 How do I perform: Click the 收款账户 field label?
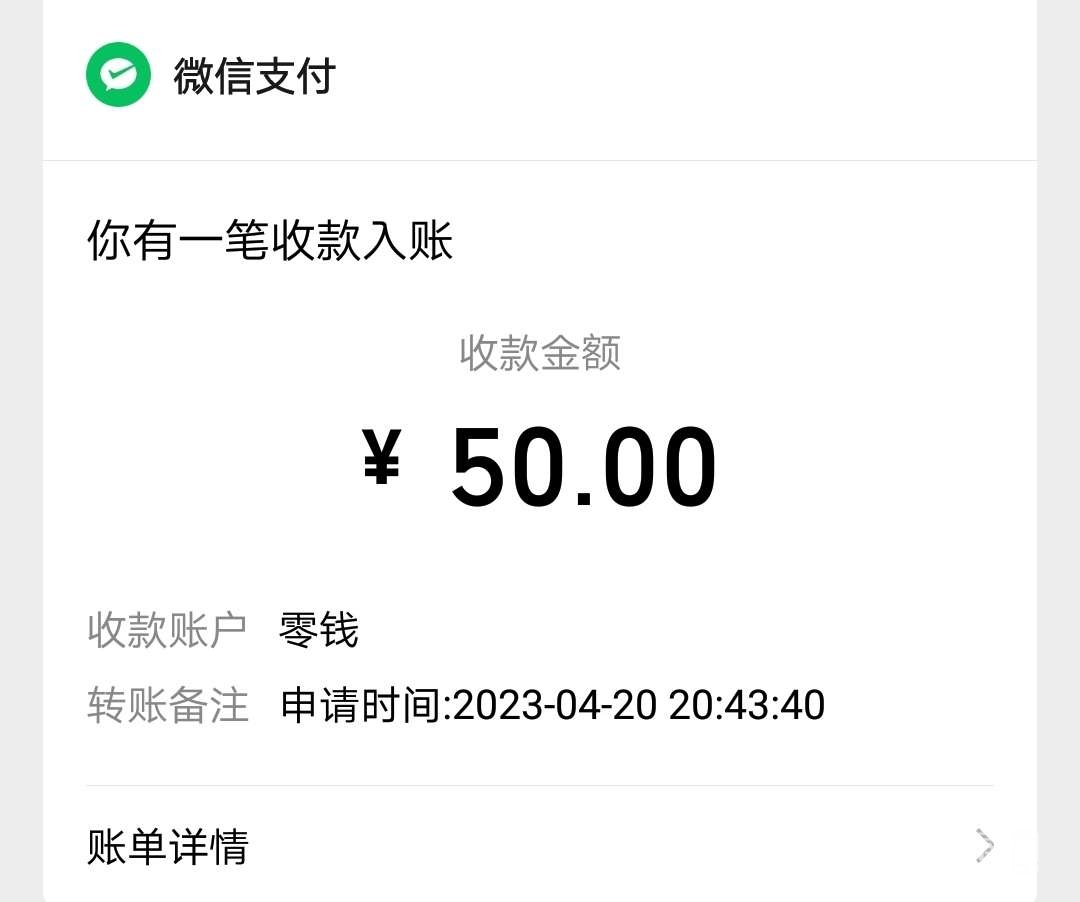coord(167,631)
